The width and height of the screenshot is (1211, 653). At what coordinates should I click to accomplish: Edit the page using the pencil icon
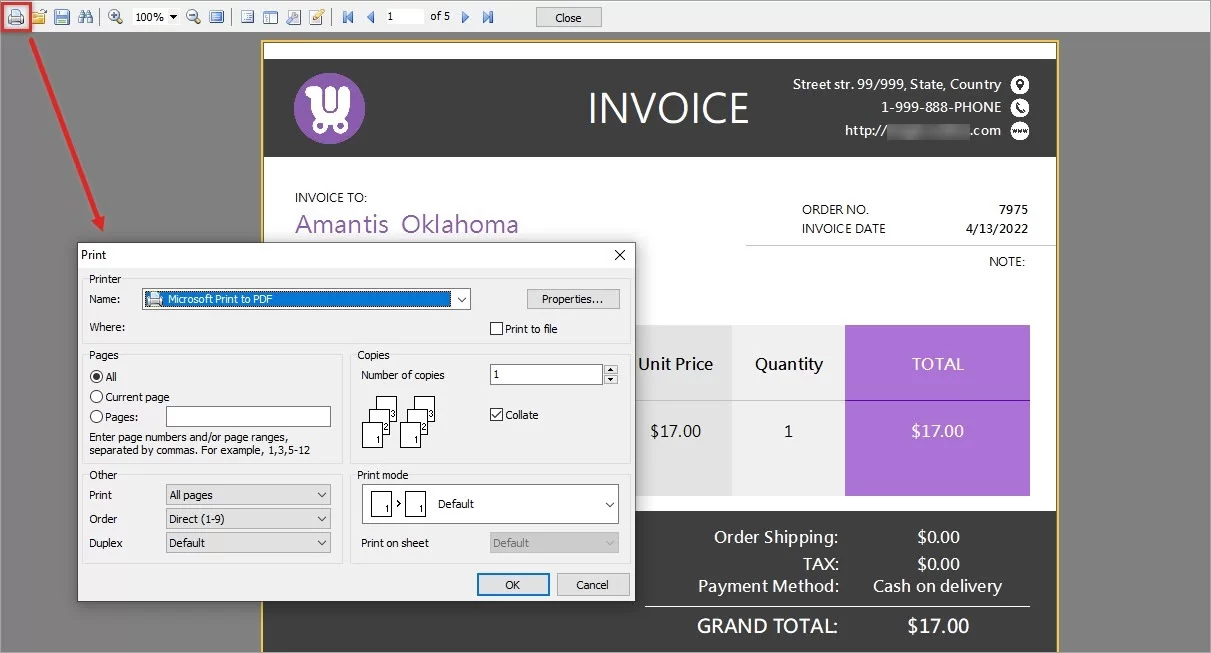pyautogui.click(x=318, y=16)
